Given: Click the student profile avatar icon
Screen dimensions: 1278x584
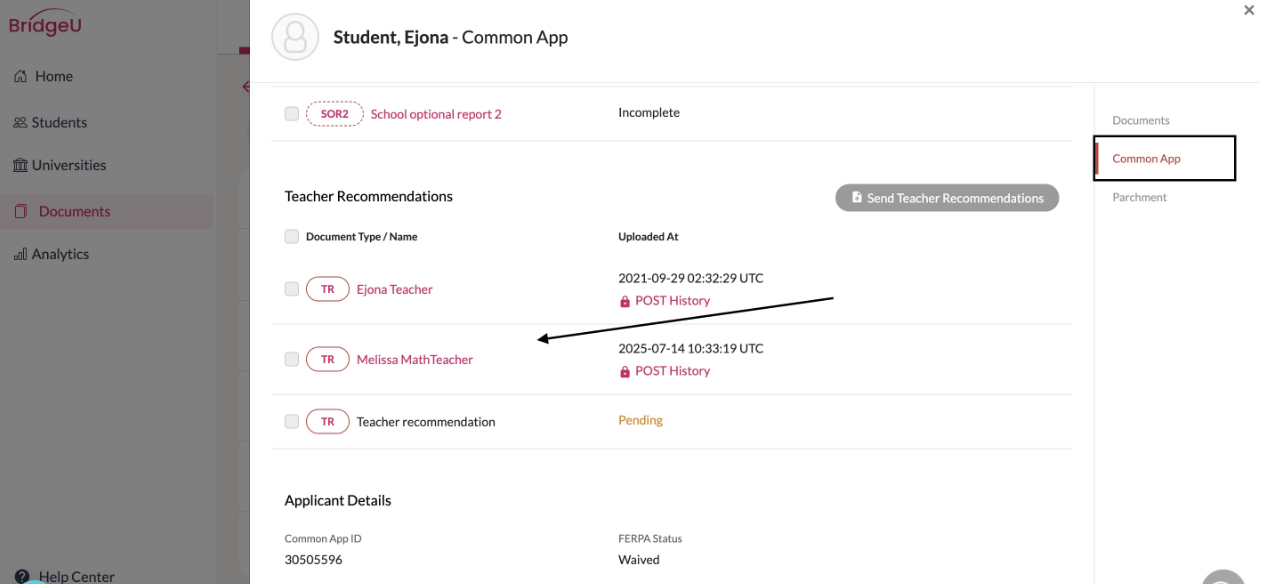Looking at the screenshot, I should 295,37.
